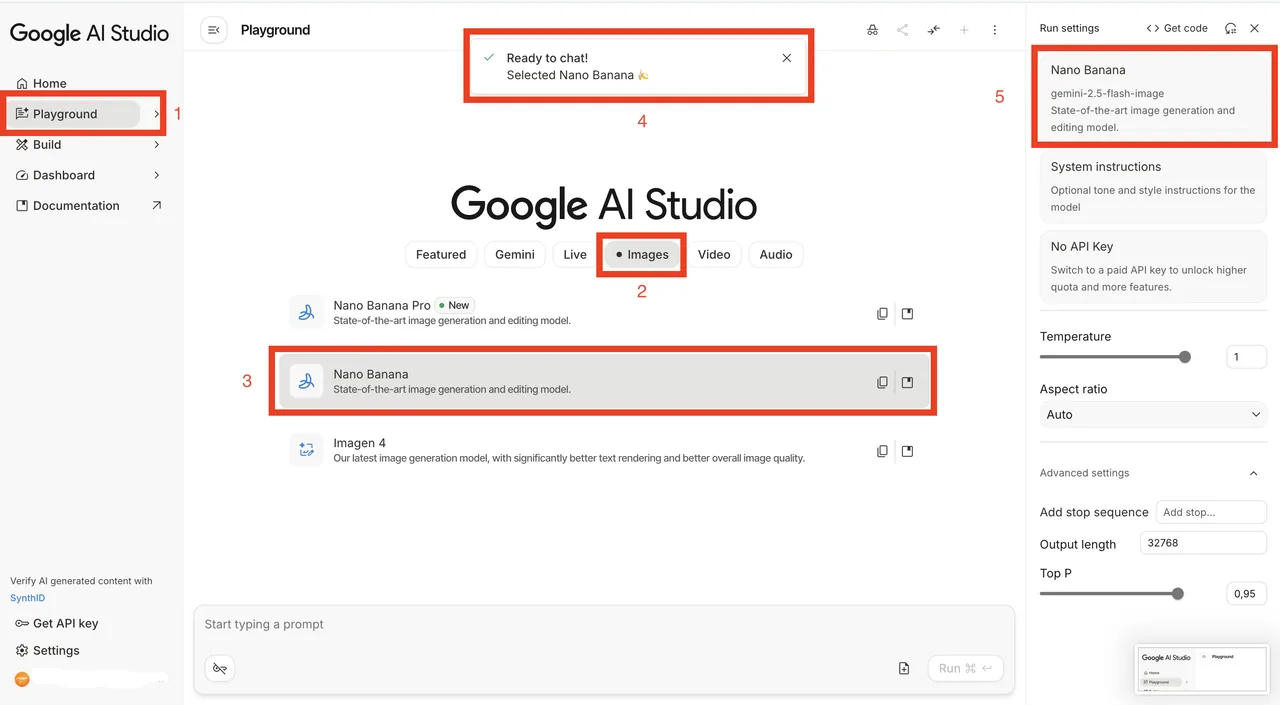
Task: Open compare mode icon in top toolbar
Action: 933,30
